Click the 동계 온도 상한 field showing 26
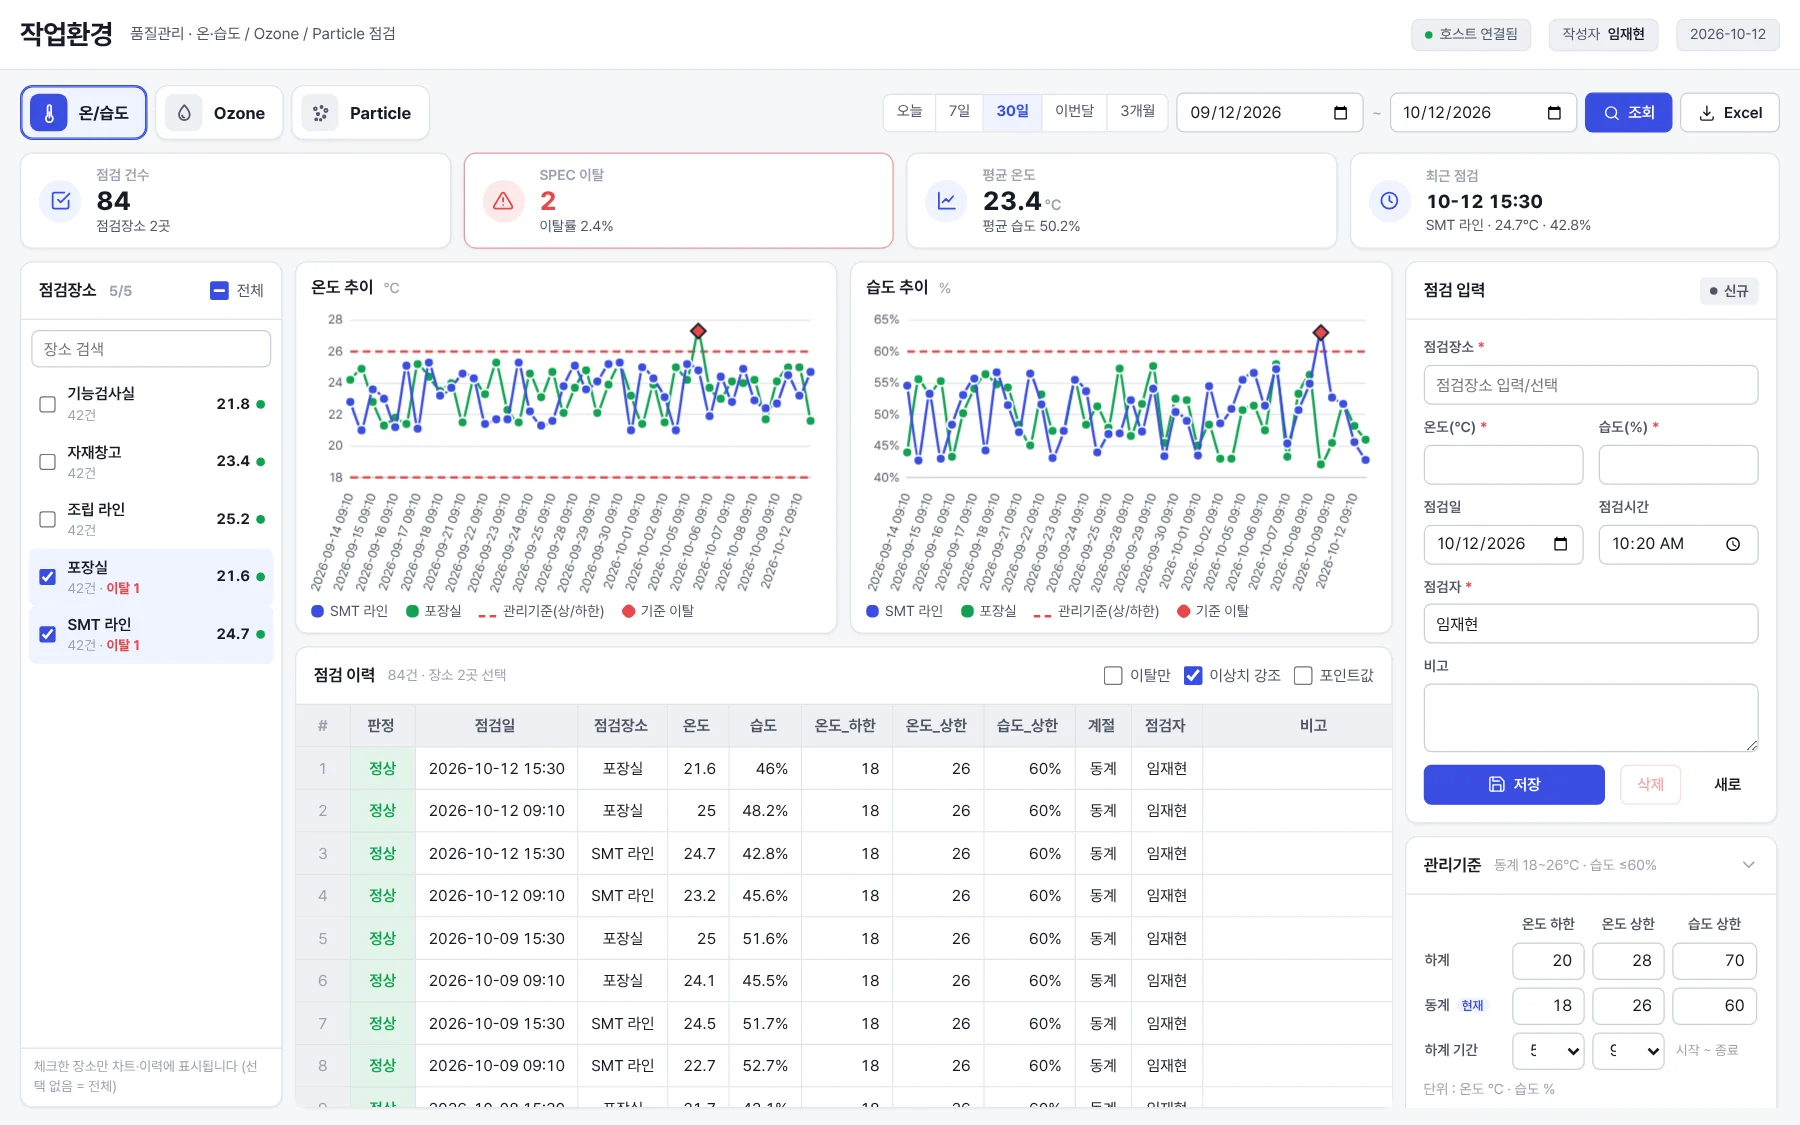 tap(1628, 1006)
